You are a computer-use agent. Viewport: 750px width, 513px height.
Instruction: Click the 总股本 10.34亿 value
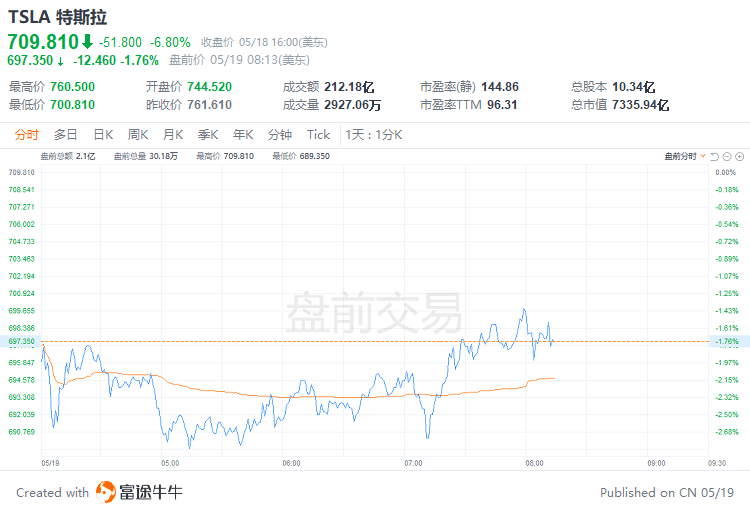[x=634, y=87]
